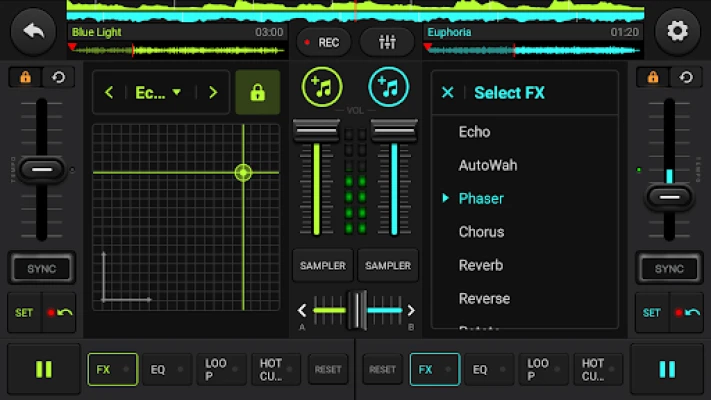Go to next effect with right chevron
The width and height of the screenshot is (711, 400).
coord(212,93)
